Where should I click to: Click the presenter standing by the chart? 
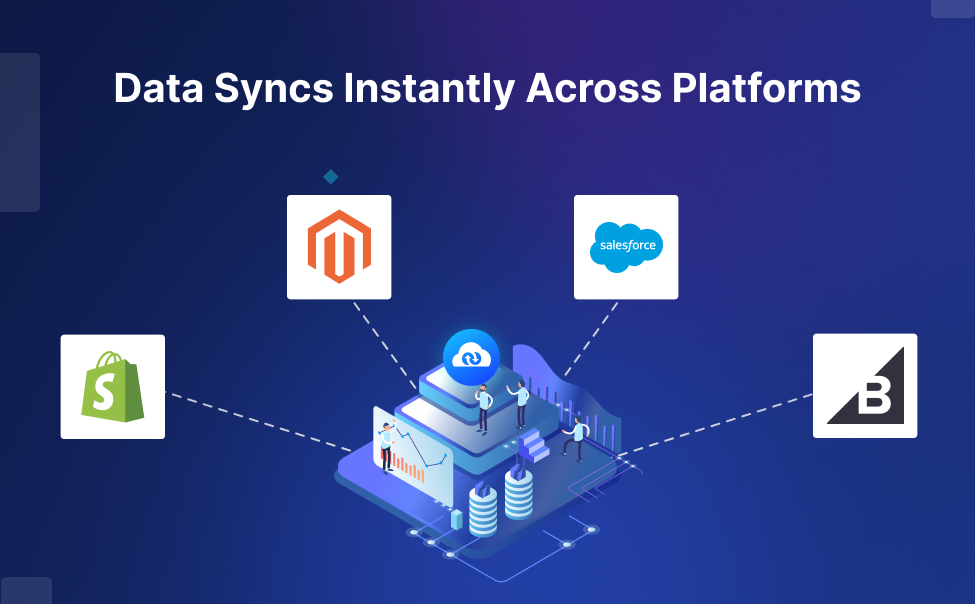click(x=386, y=447)
